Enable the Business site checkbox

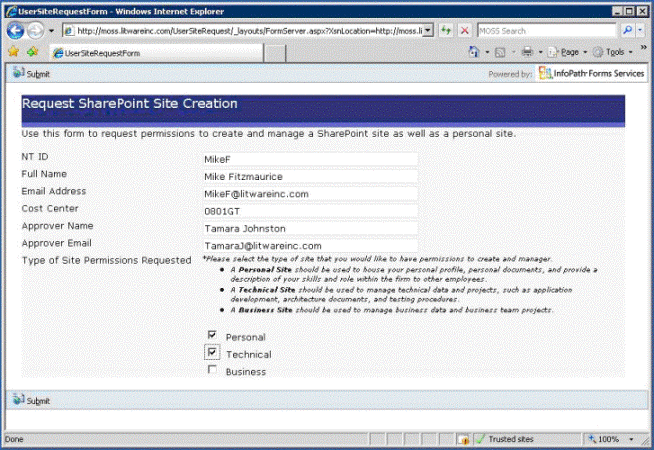pos(212,371)
